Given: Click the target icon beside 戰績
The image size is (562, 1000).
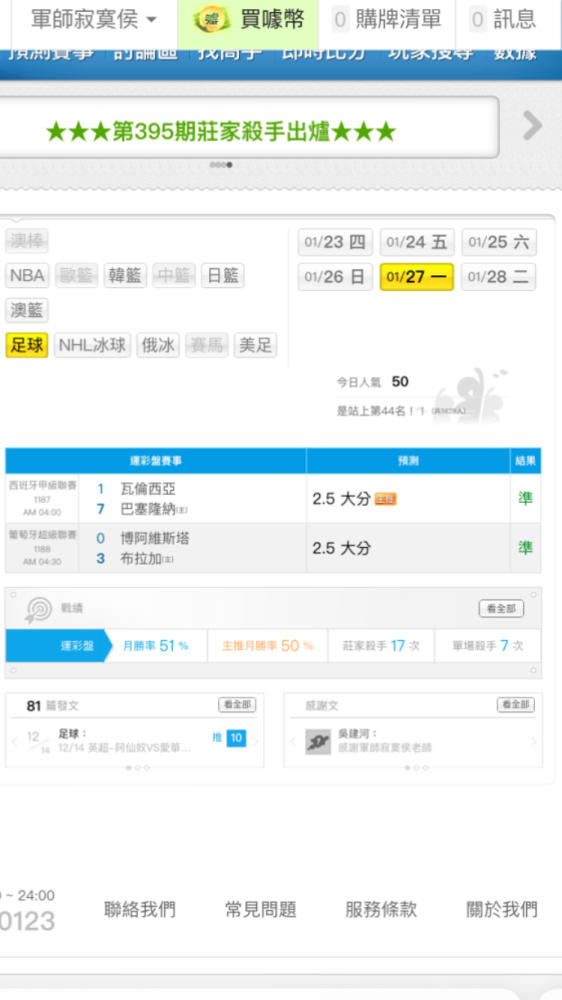Looking at the screenshot, I should (38, 610).
